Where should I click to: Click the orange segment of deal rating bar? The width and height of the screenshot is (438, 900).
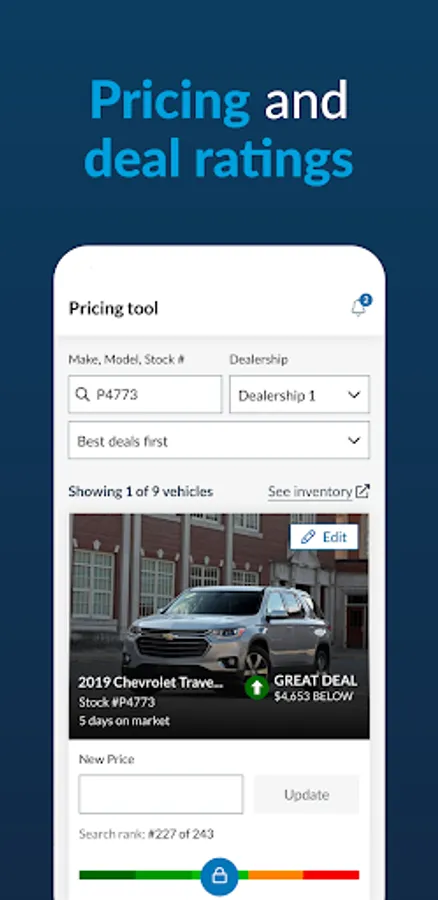[x=276, y=875]
